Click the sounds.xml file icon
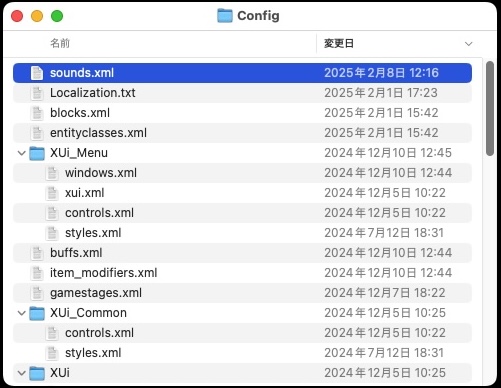Image resolution: width=501 pixels, height=388 pixels. tap(37, 73)
